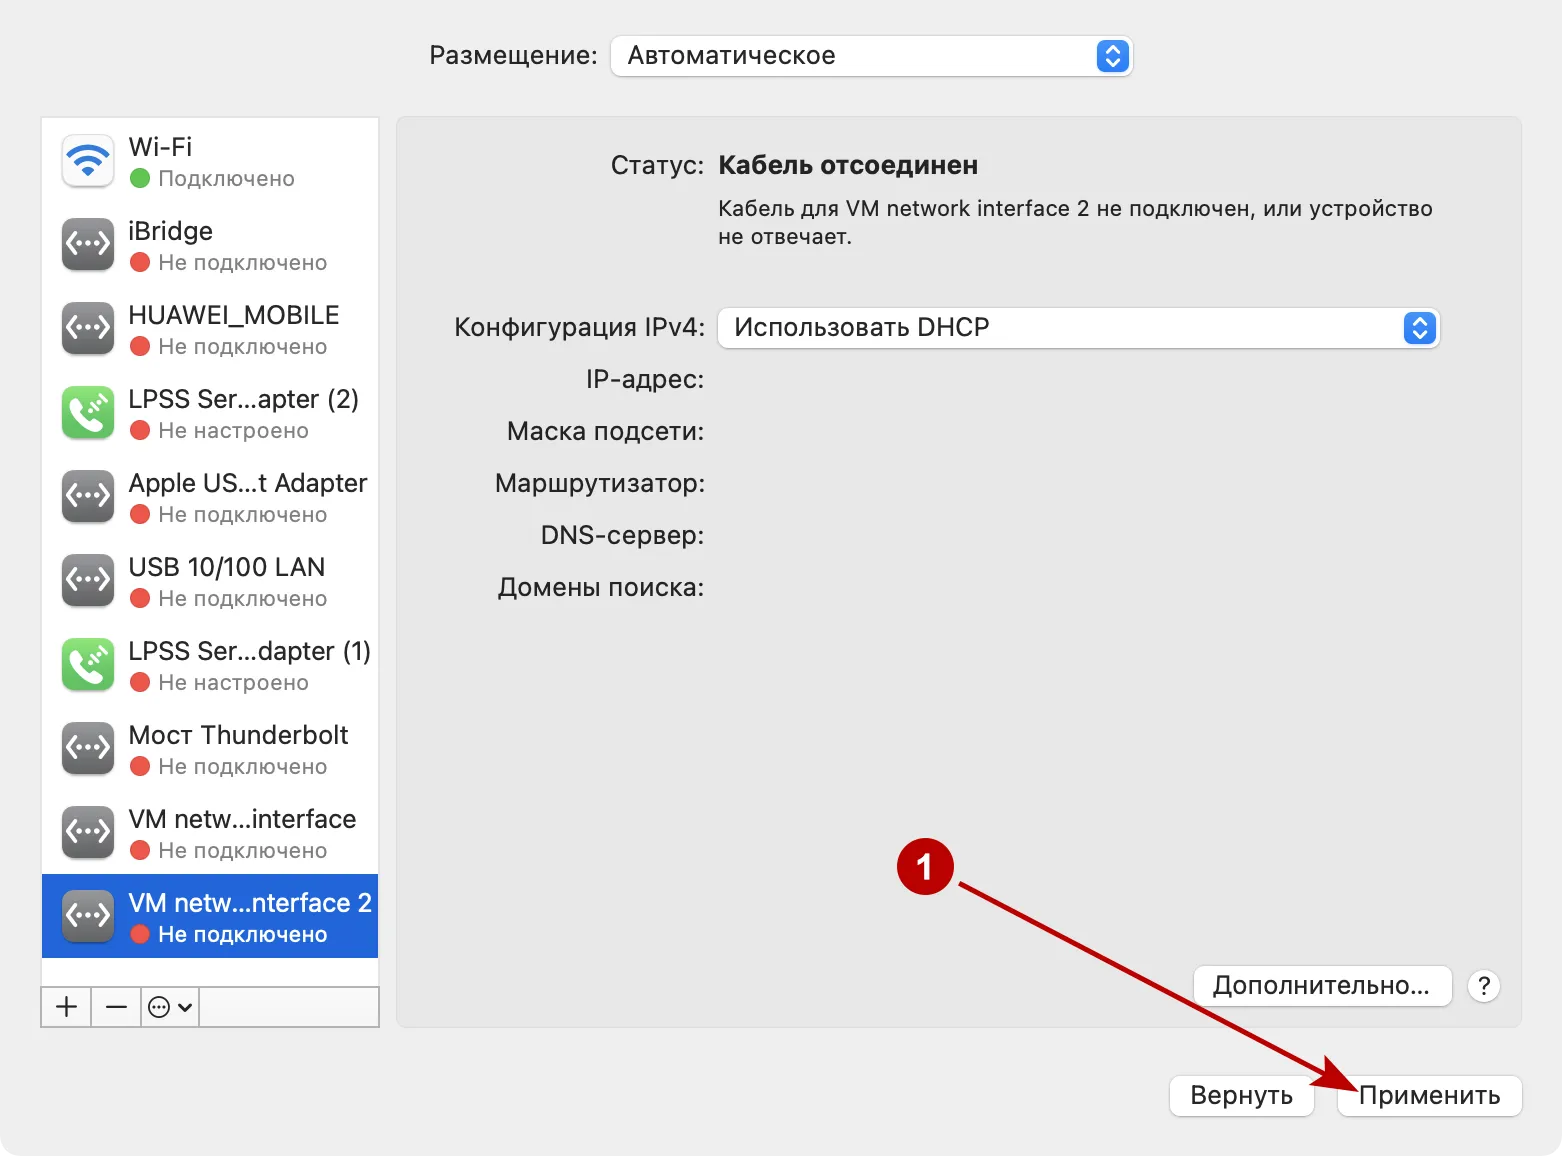Open the actions gear menu below the list
This screenshot has width=1562, height=1156.
168,1007
